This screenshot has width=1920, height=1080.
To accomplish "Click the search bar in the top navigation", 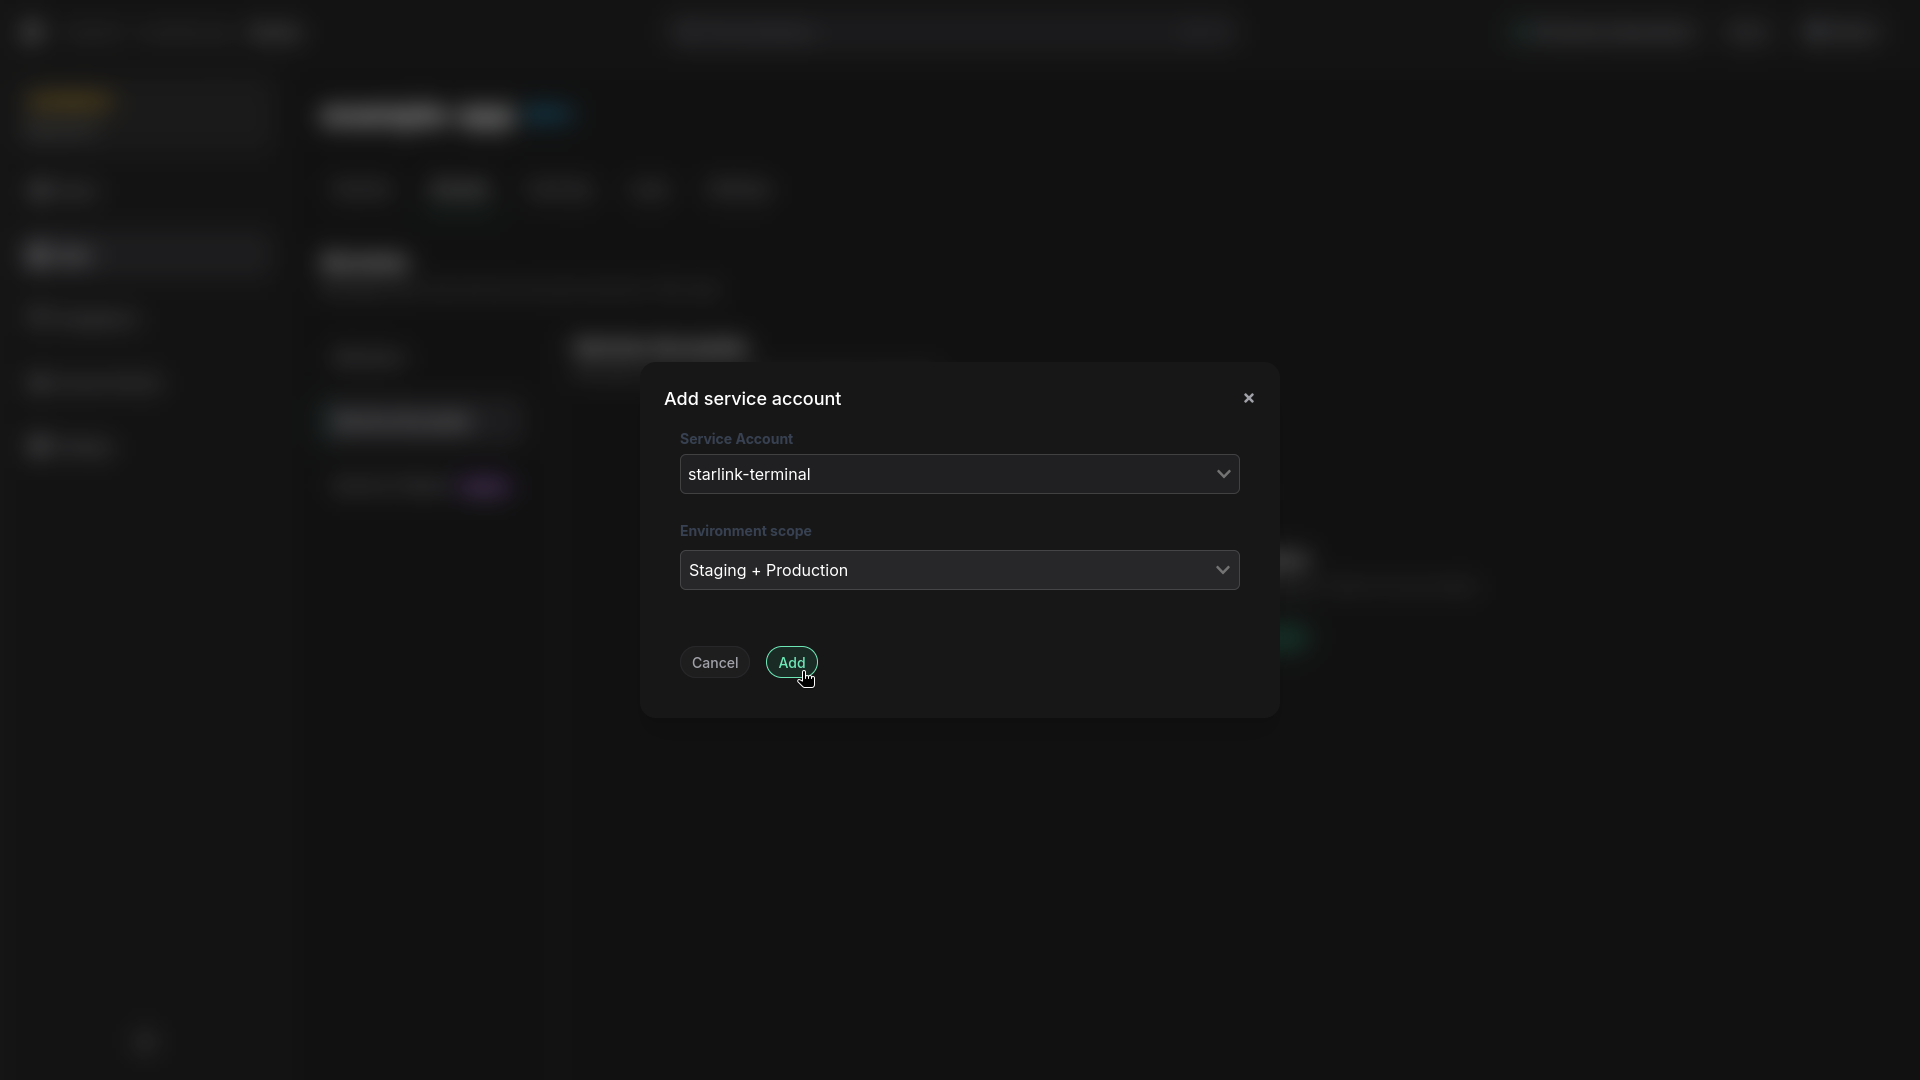I will 955,32.
